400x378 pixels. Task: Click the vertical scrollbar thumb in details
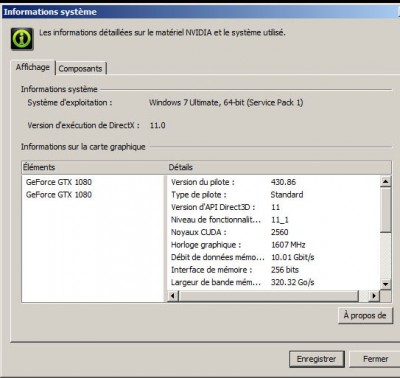[x=386, y=210]
